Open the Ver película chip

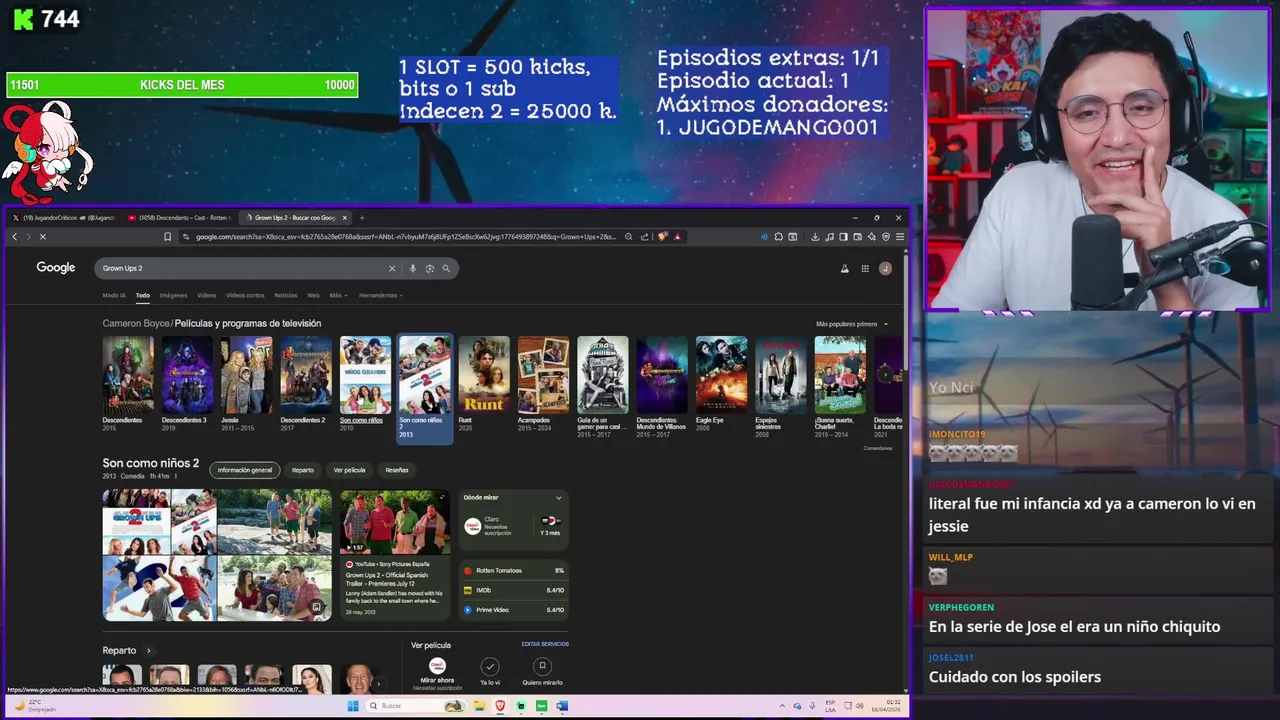coord(349,470)
